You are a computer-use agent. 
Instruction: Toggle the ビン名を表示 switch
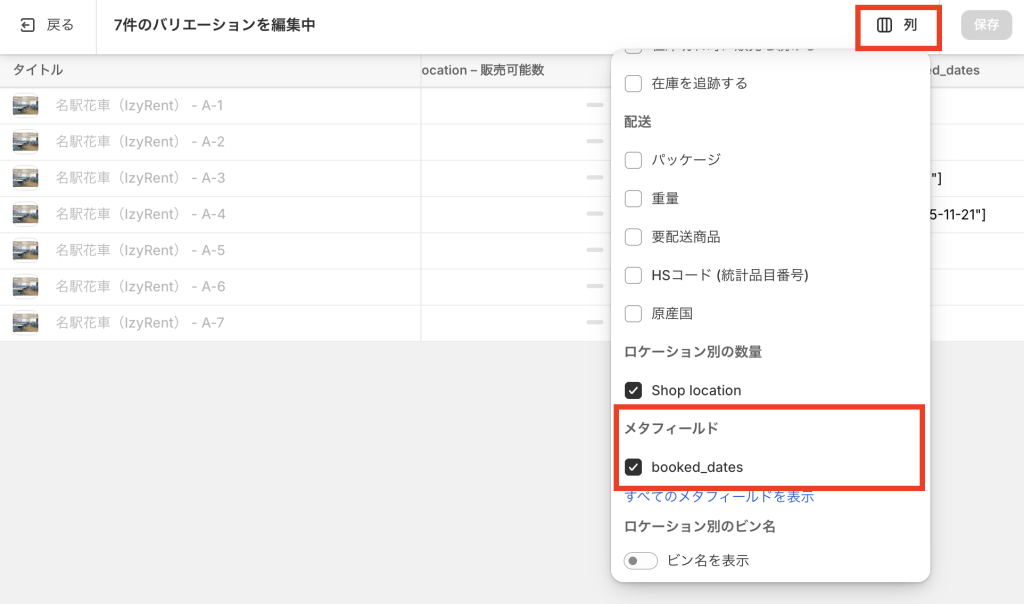click(640, 561)
